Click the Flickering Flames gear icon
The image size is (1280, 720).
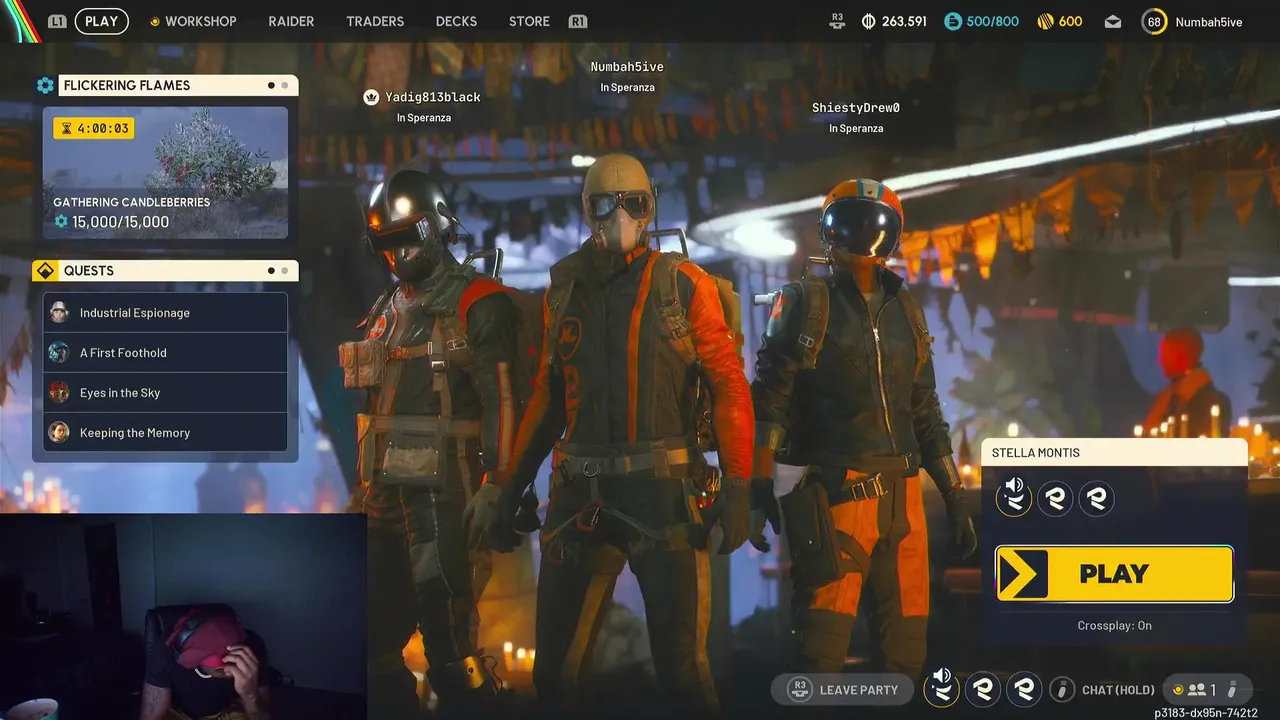point(45,85)
